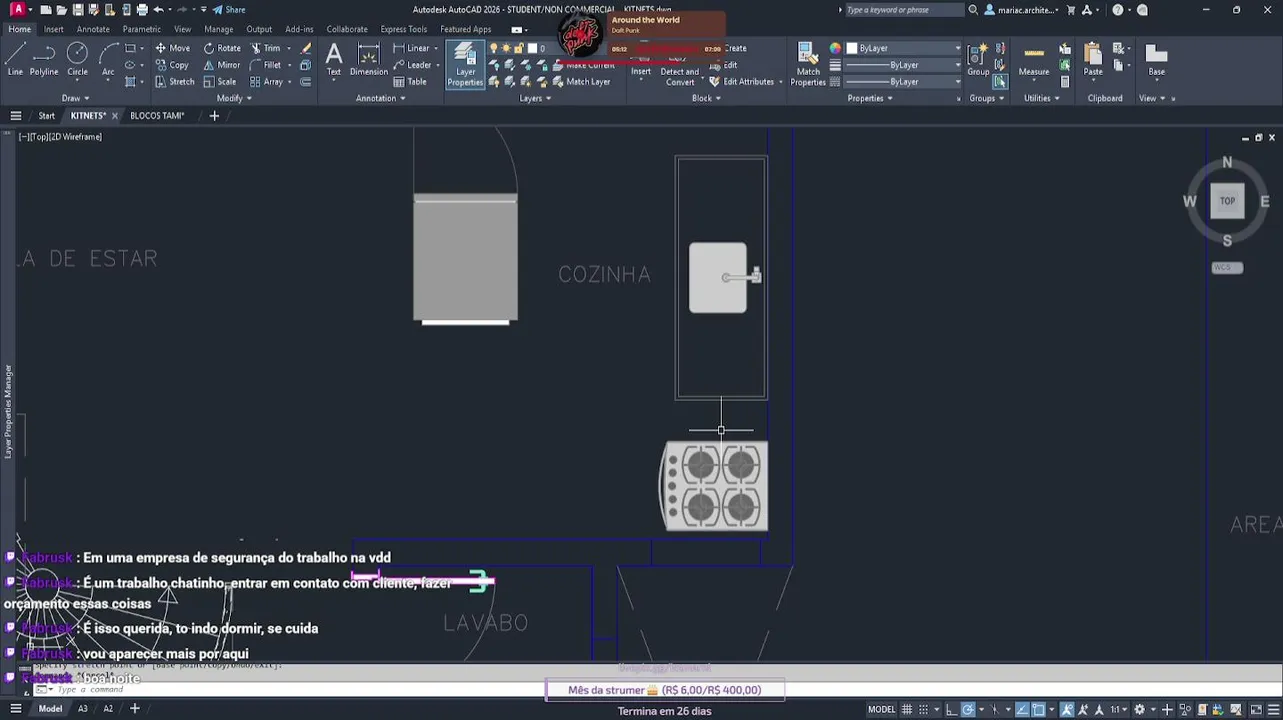The height and width of the screenshot is (720, 1283).
Task: Expand the Draw panel dropdown
Action: (76, 98)
